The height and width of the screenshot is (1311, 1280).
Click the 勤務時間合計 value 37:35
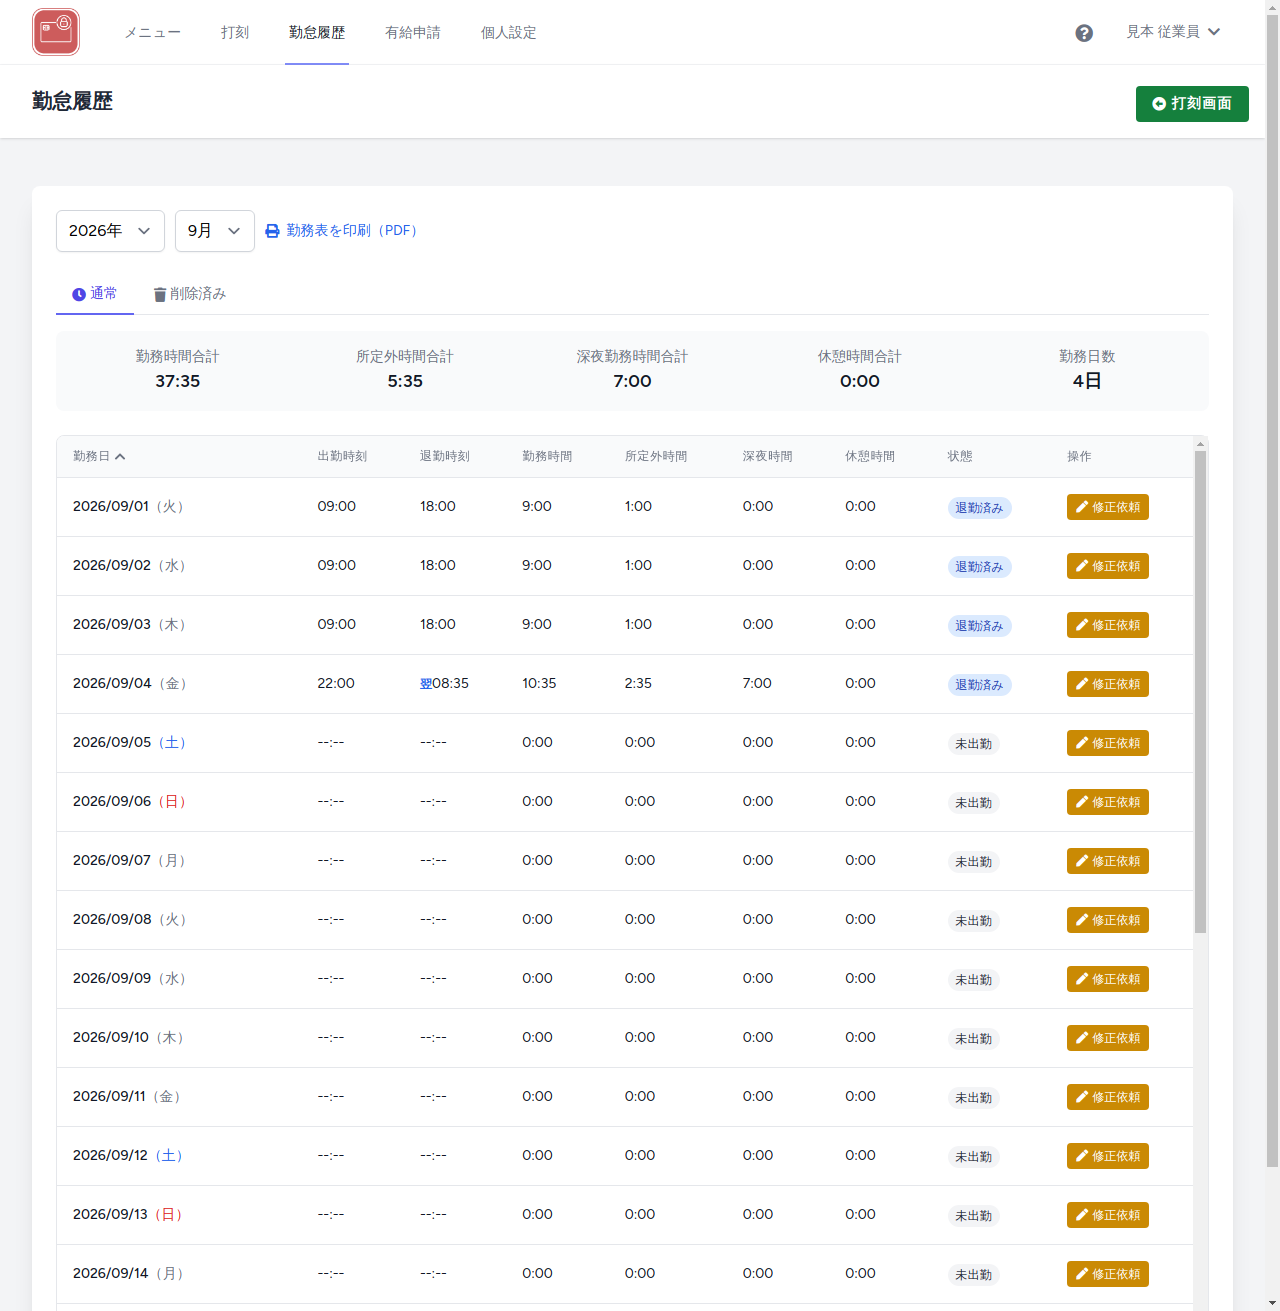tap(178, 381)
